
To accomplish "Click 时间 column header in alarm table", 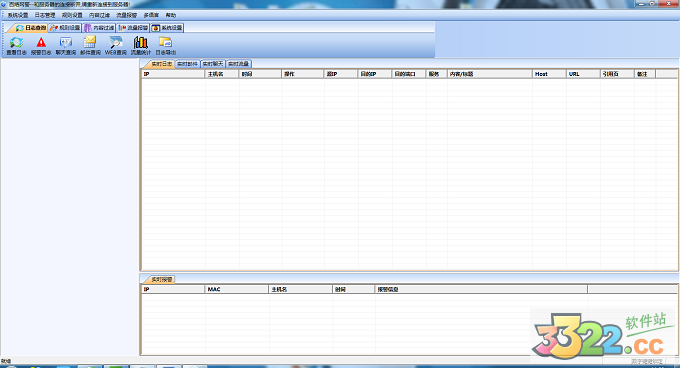I will 353,289.
